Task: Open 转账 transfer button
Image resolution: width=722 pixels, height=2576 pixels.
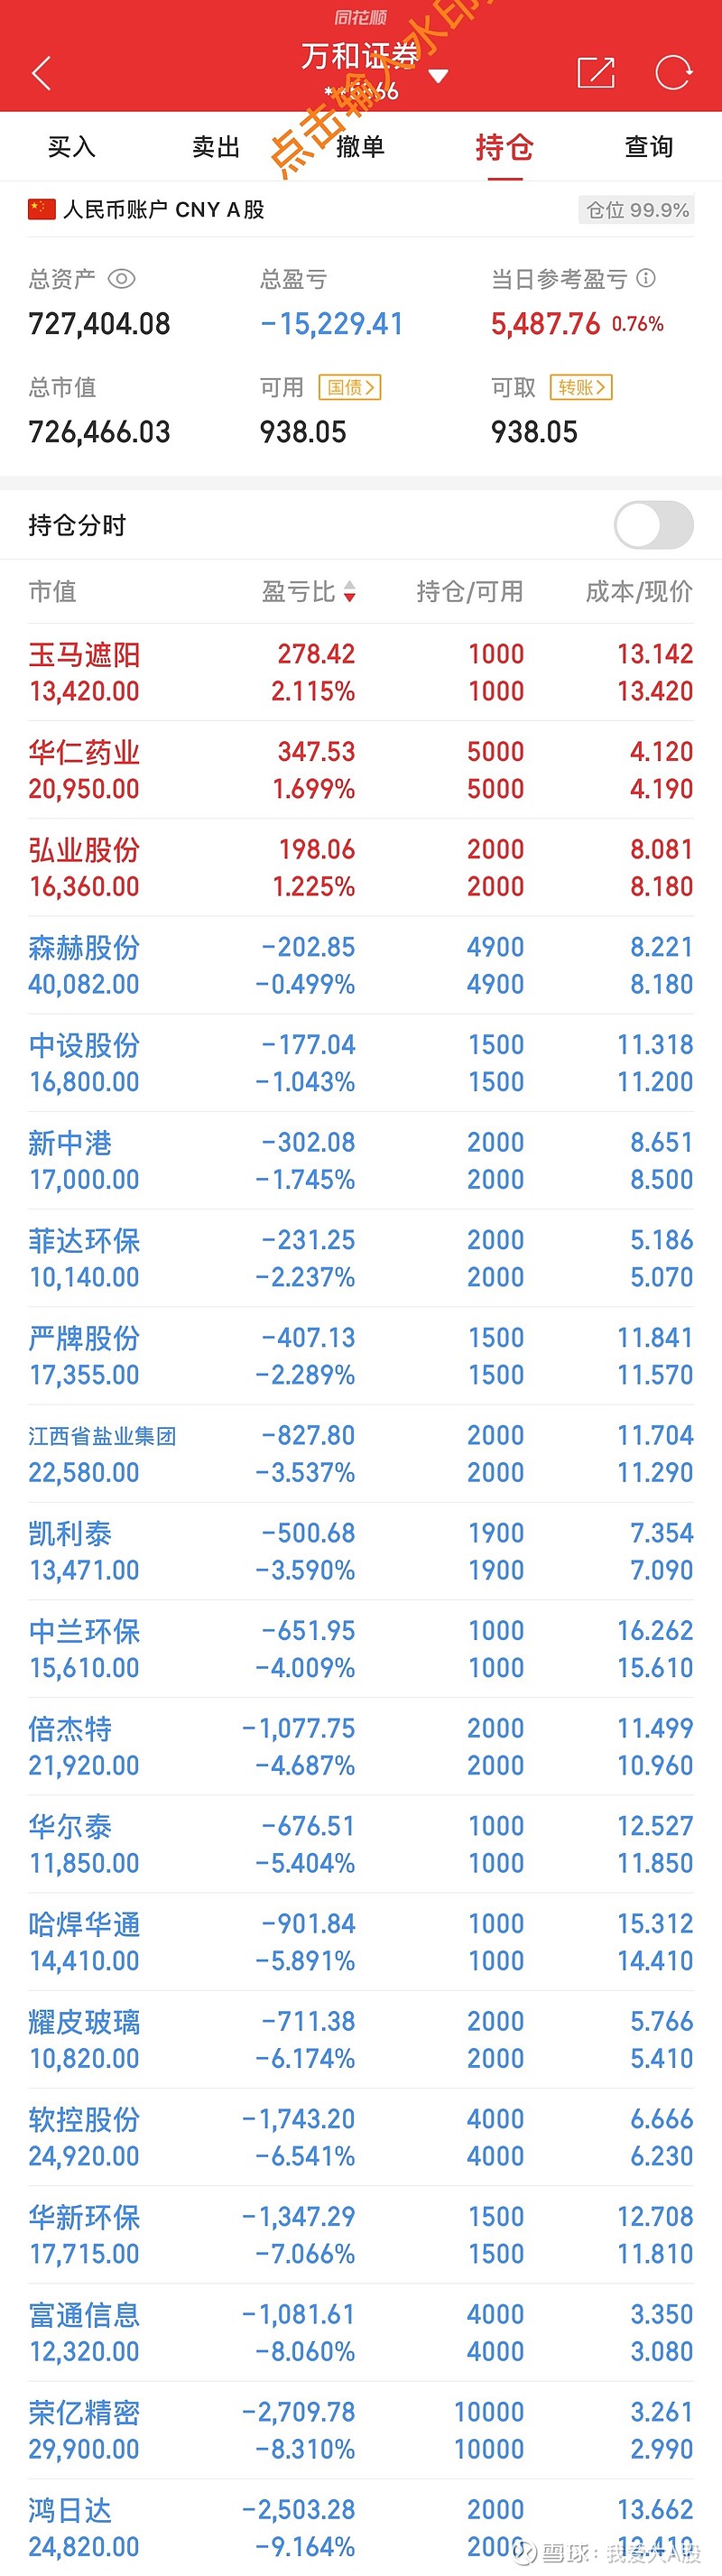Action: (x=581, y=387)
